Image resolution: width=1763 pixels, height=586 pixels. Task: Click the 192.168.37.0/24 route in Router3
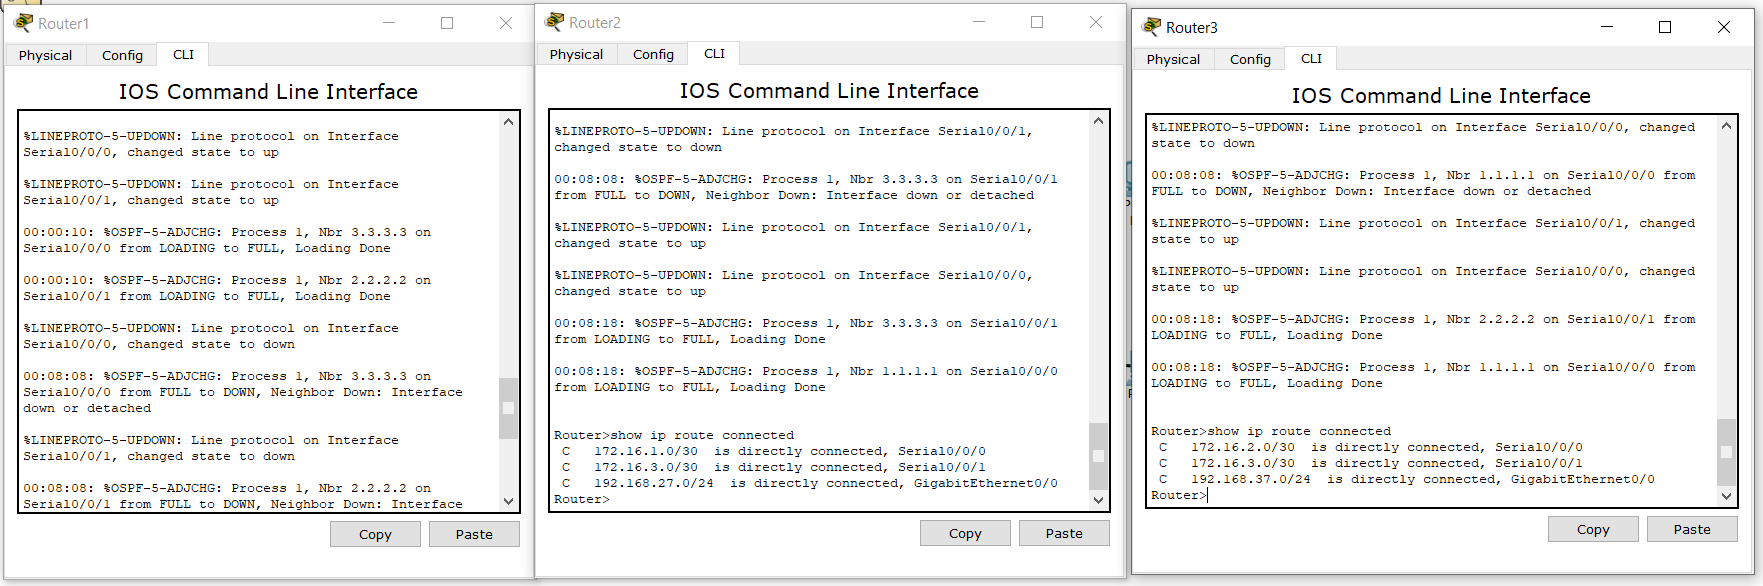(1407, 479)
